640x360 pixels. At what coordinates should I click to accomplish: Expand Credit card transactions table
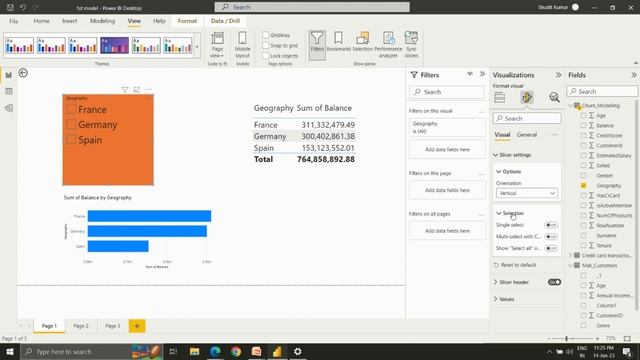(571, 256)
